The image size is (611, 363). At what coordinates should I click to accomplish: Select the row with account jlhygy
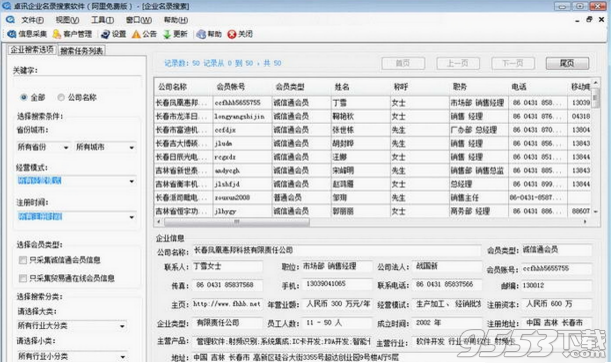click(x=373, y=211)
